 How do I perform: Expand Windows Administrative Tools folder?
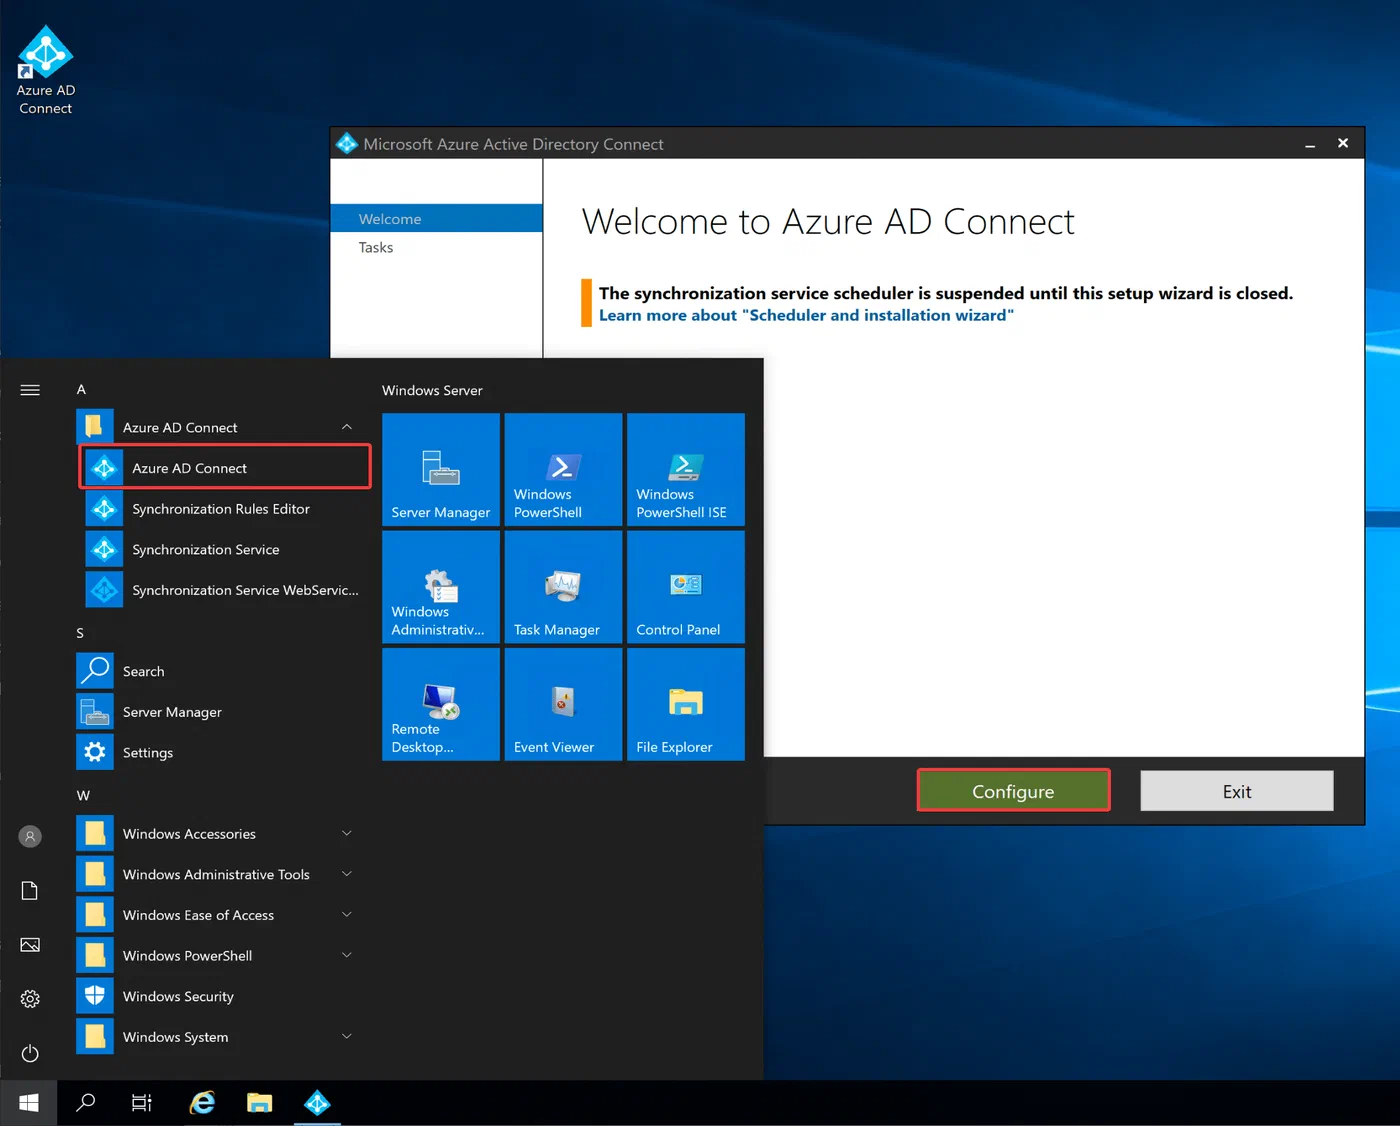(x=220, y=874)
